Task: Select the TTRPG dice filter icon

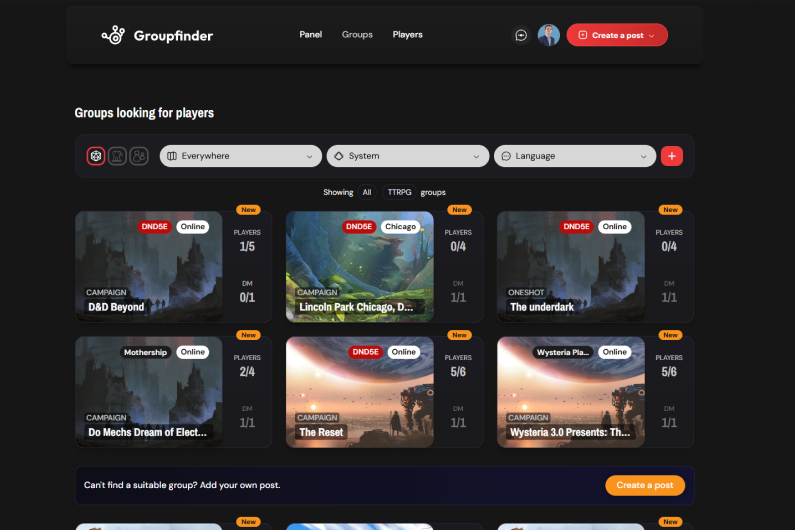Action: pyautogui.click(x=96, y=156)
